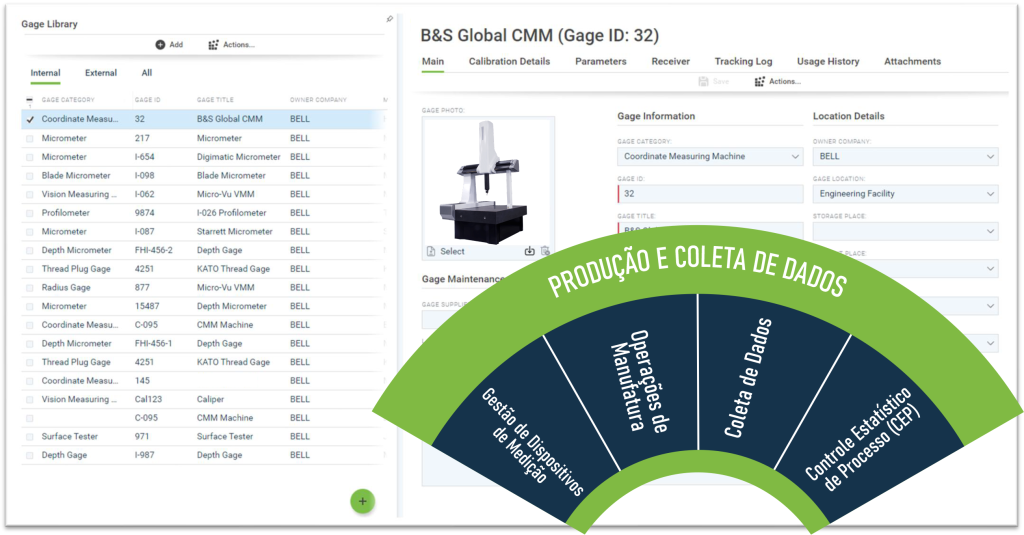Switch to the External tab
1024x535 pixels.
pos(101,73)
